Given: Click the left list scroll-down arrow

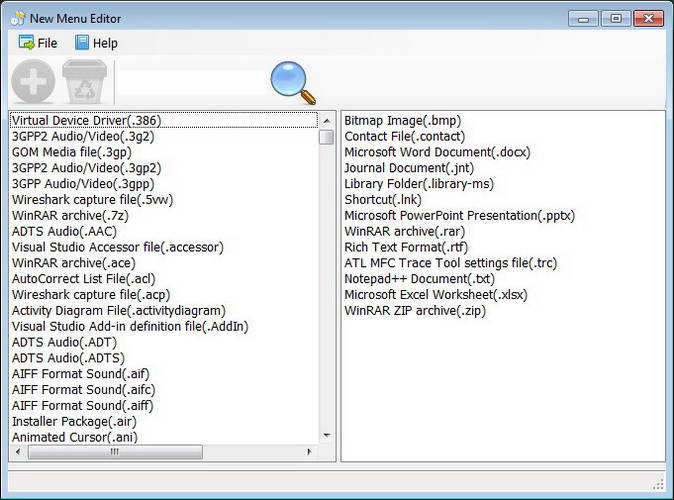Looking at the screenshot, I should tap(327, 435).
